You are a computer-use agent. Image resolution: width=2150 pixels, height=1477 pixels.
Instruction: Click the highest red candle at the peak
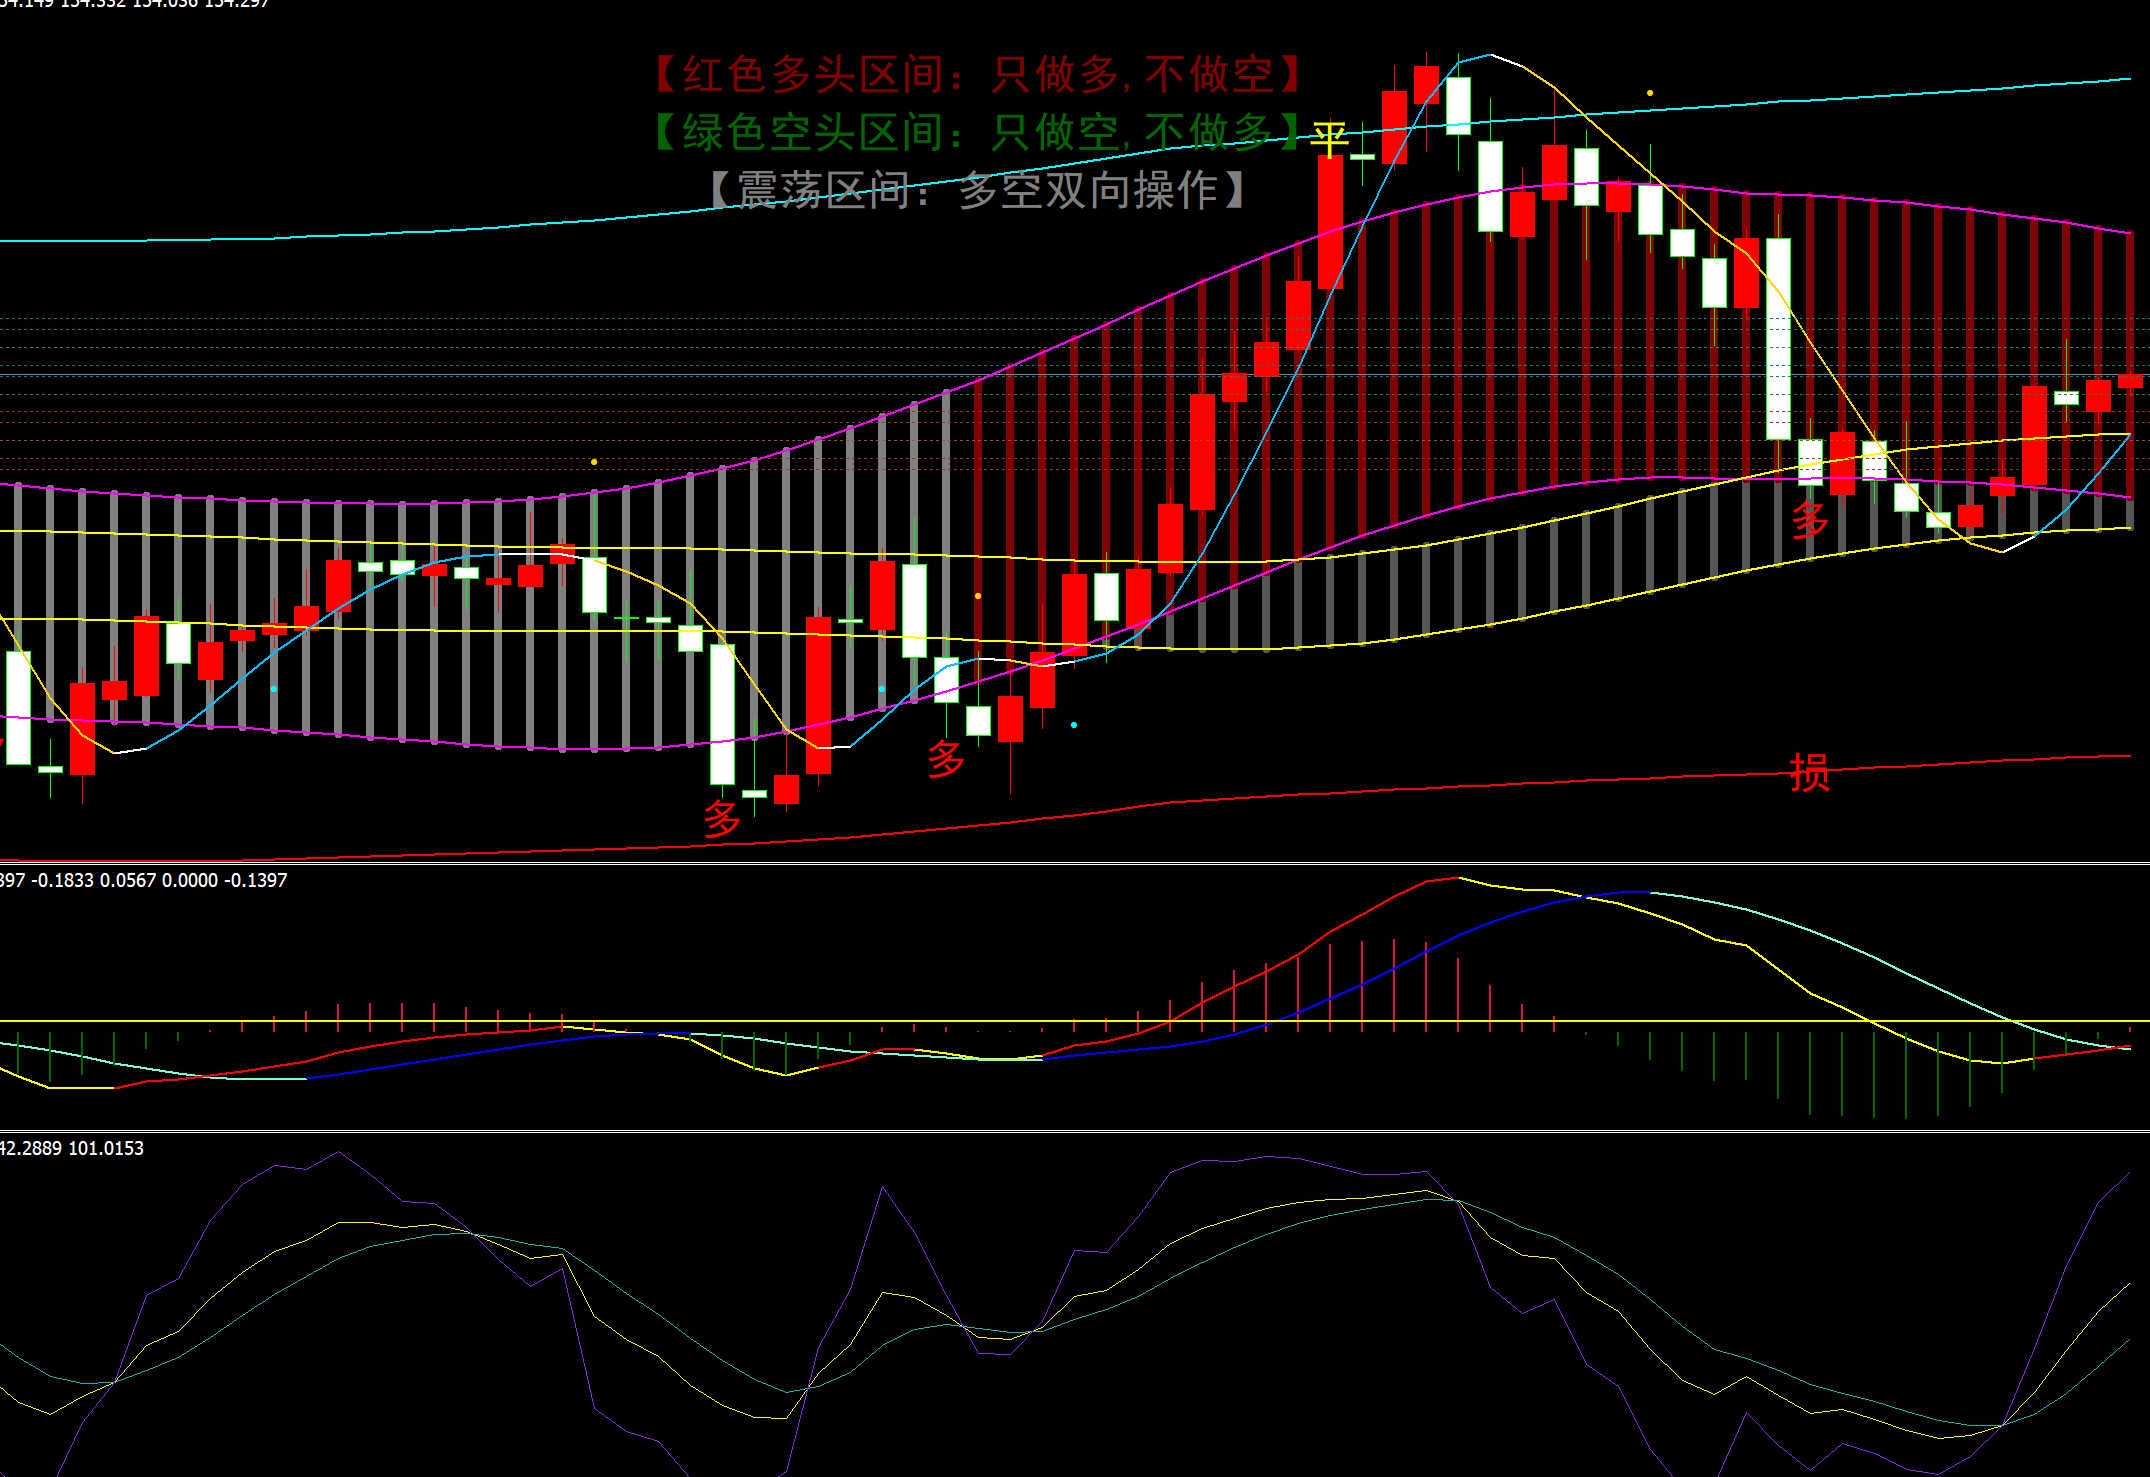(1426, 84)
